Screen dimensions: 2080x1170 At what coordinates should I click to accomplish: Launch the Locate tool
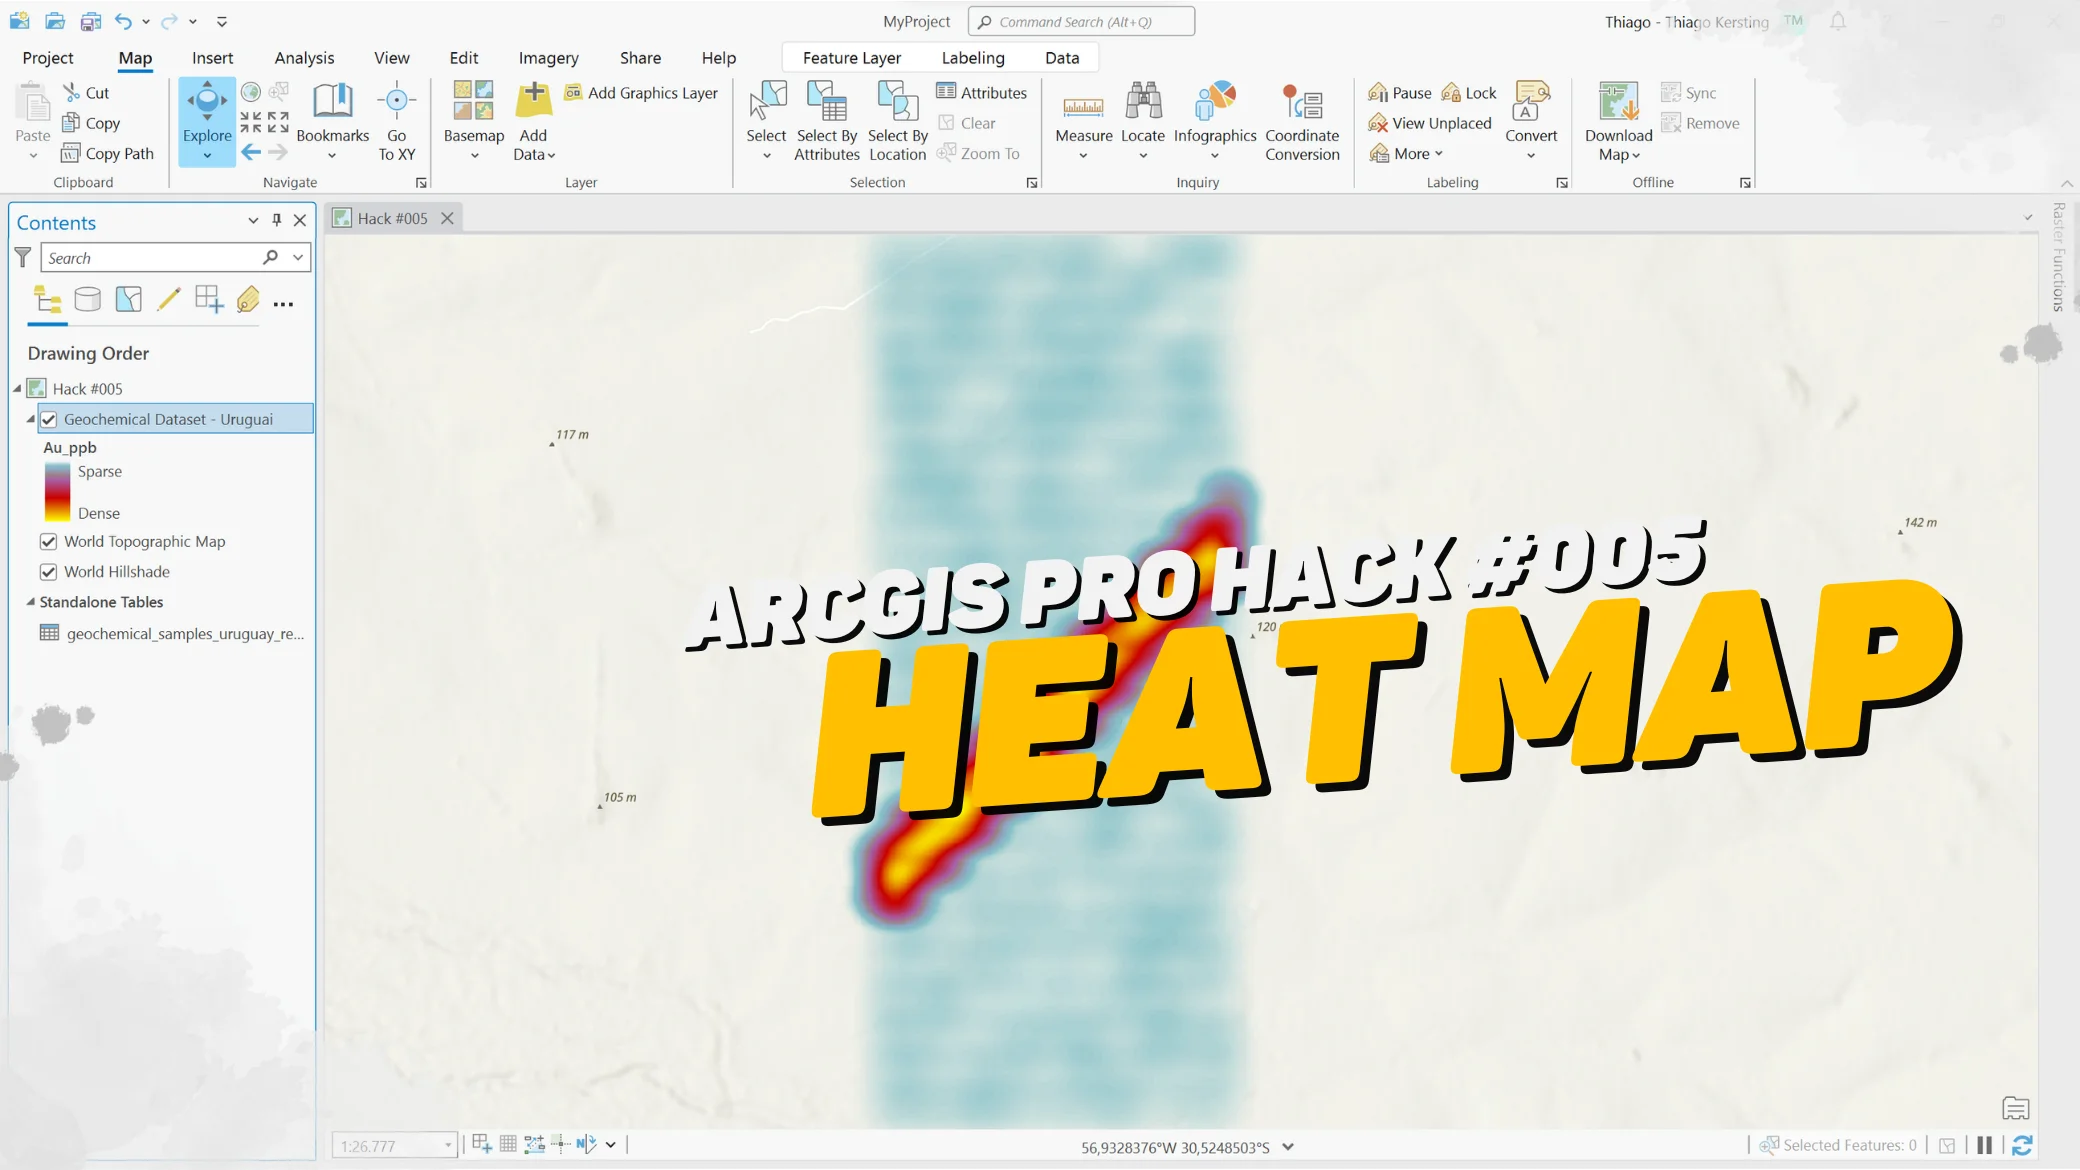click(1143, 120)
